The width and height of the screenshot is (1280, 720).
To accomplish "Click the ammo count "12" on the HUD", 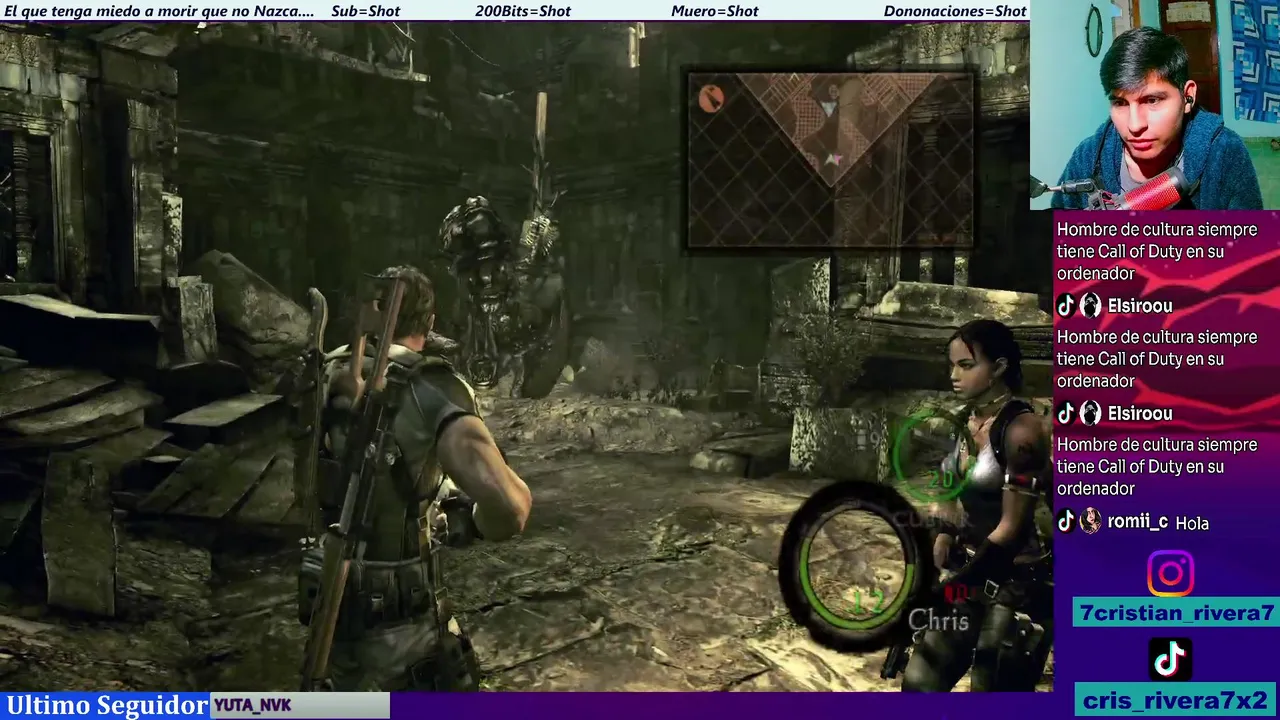I will click(867, 602).
